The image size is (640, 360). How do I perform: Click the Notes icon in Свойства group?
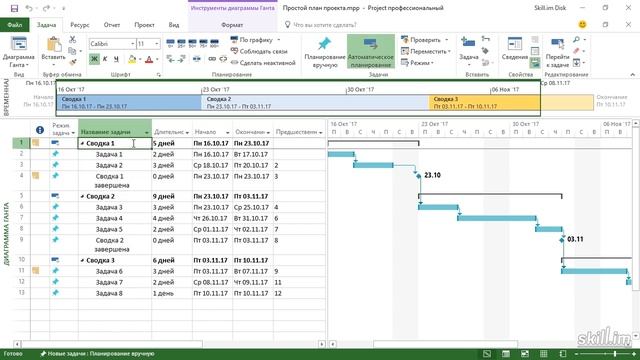[x=535, y=40]
